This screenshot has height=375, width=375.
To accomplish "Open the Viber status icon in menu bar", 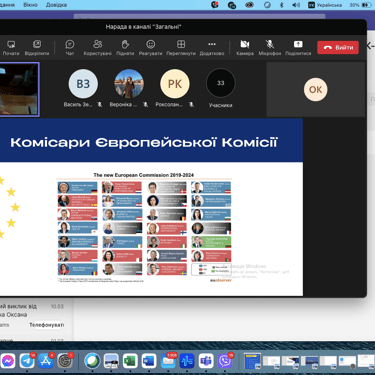I will tap(215, 5).
